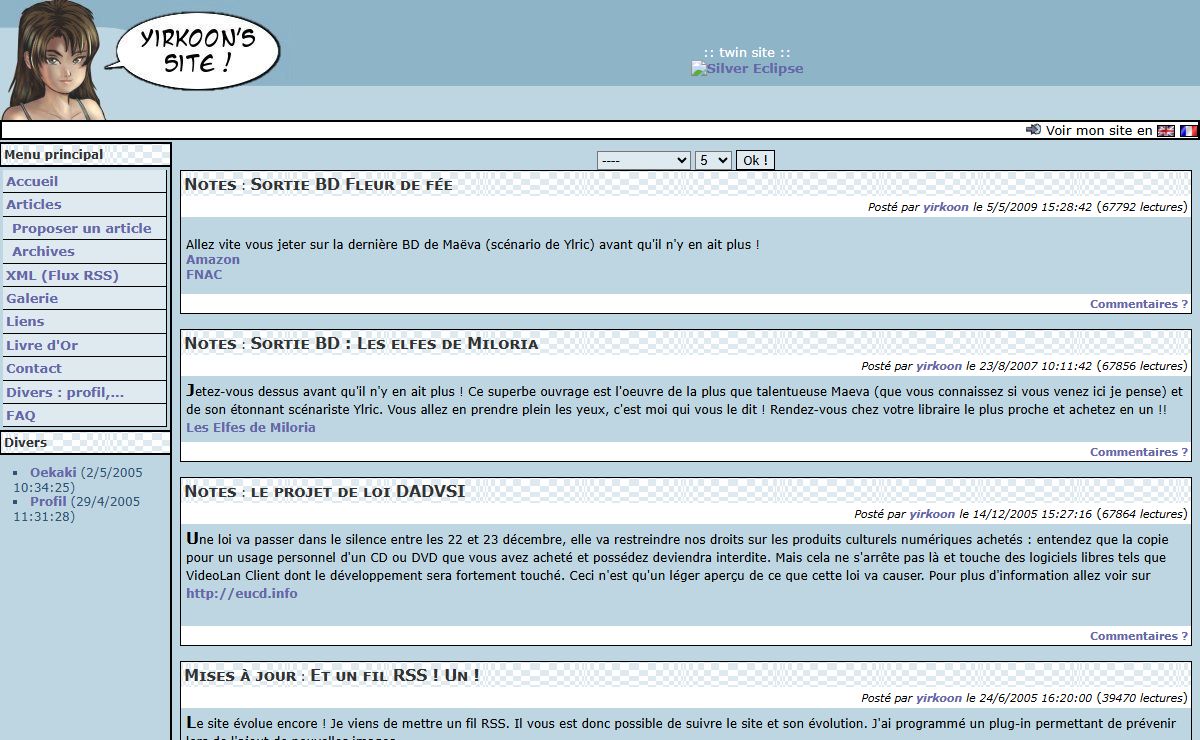Click the English flag icon
The image size is (1200, 740).
(1165, 131)
